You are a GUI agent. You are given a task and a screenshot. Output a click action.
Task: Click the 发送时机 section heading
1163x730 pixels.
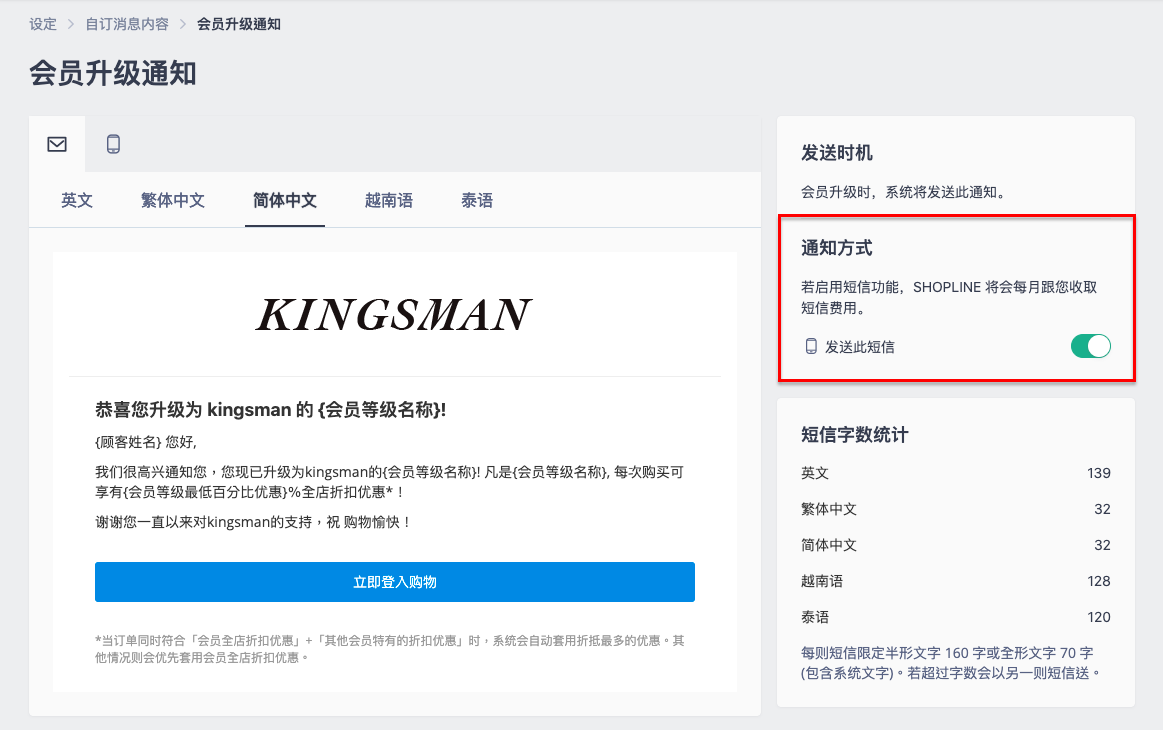click(x=837, y=153)
